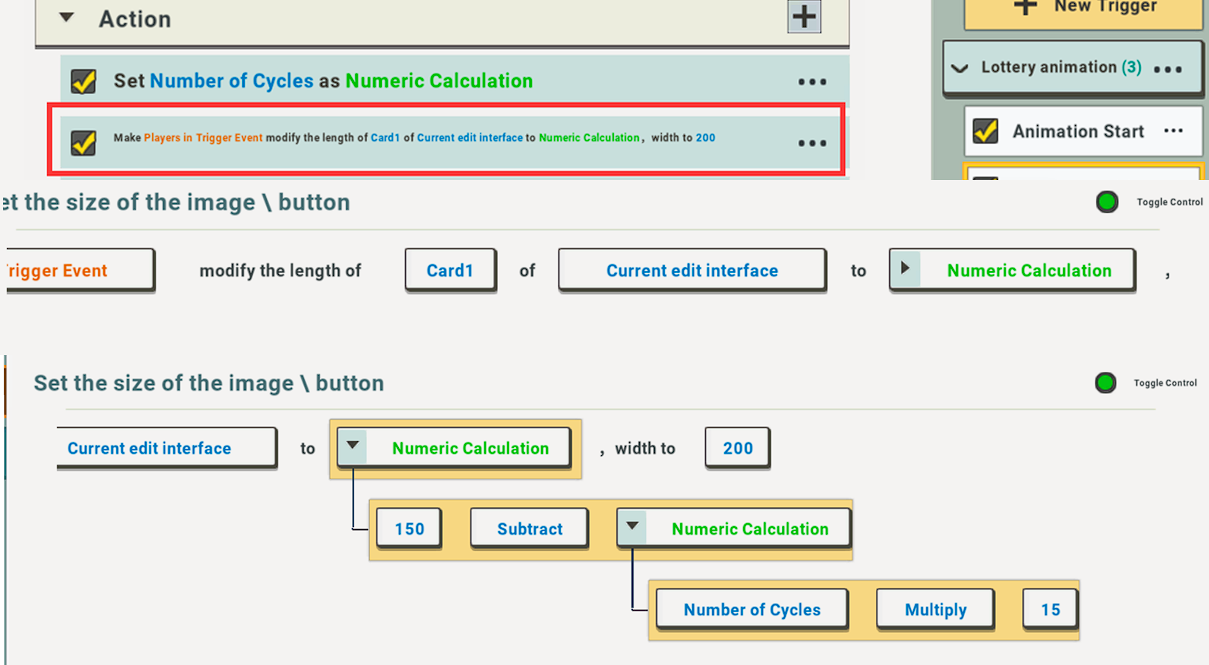The width and height of the screenshot is (1209, 665).
Task: Open options dots for the Card1 length action
Action: (812, 143)
